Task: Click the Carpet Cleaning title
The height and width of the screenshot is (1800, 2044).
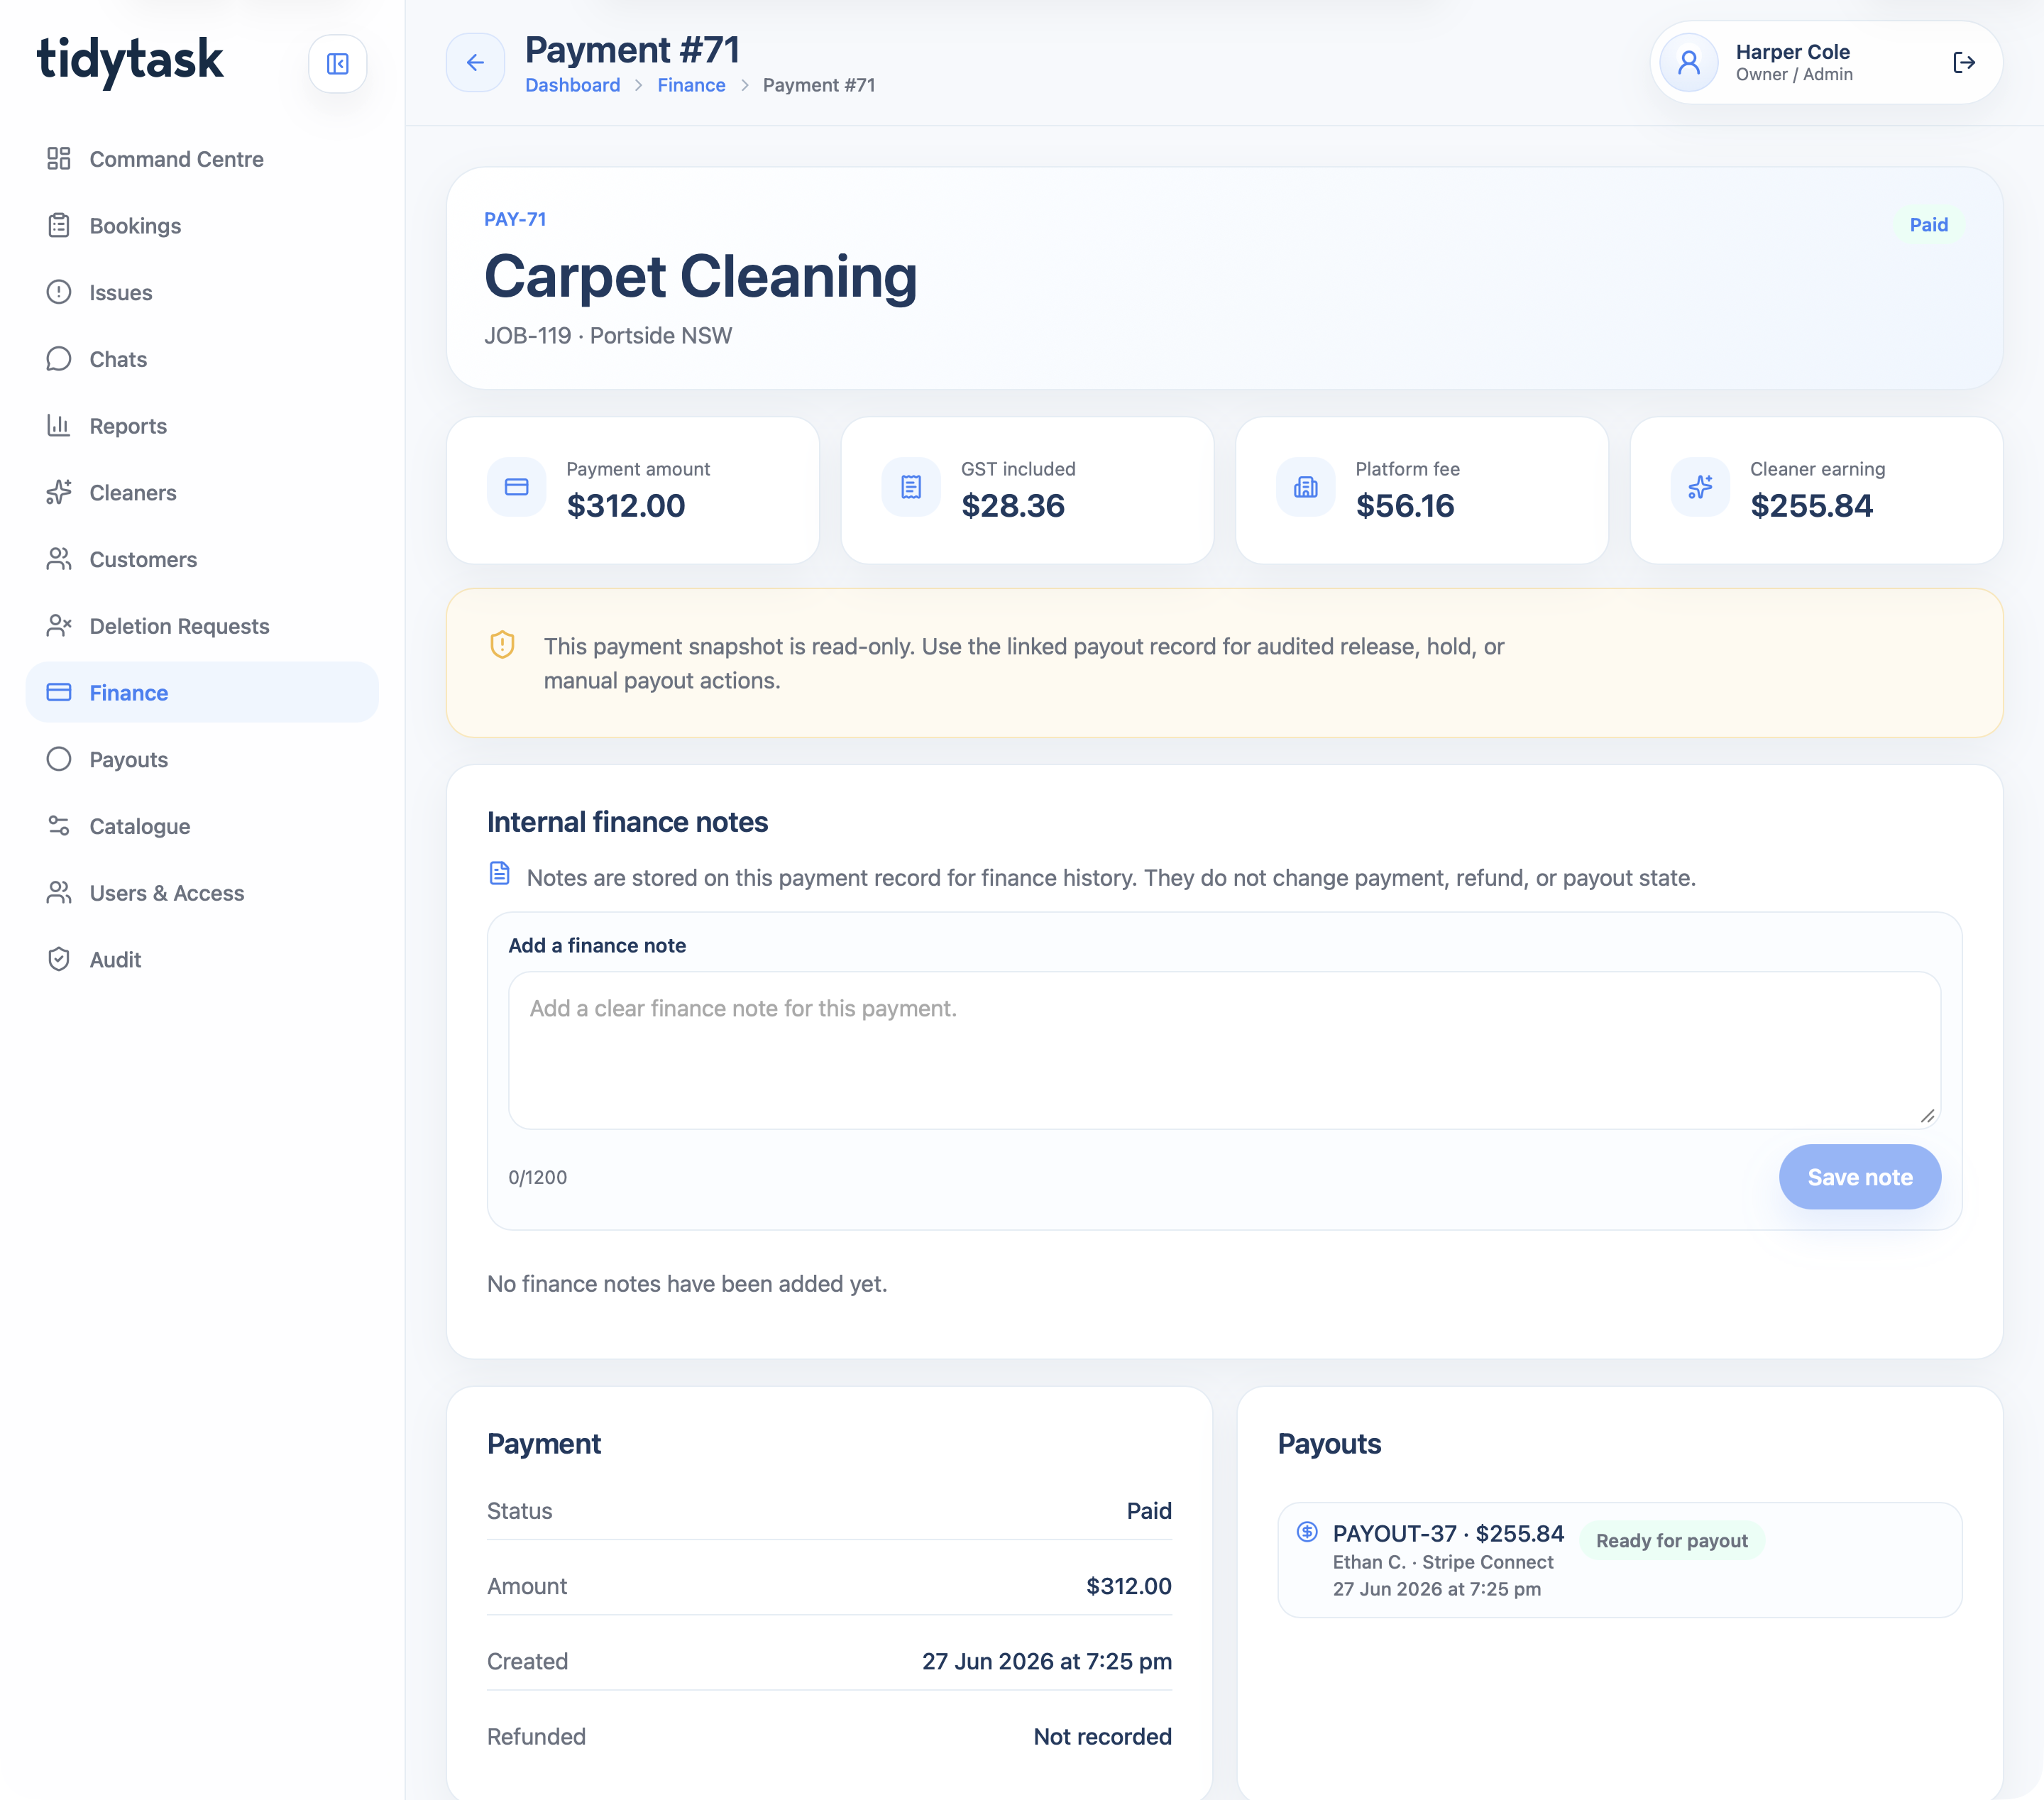Action: (700, 276)
